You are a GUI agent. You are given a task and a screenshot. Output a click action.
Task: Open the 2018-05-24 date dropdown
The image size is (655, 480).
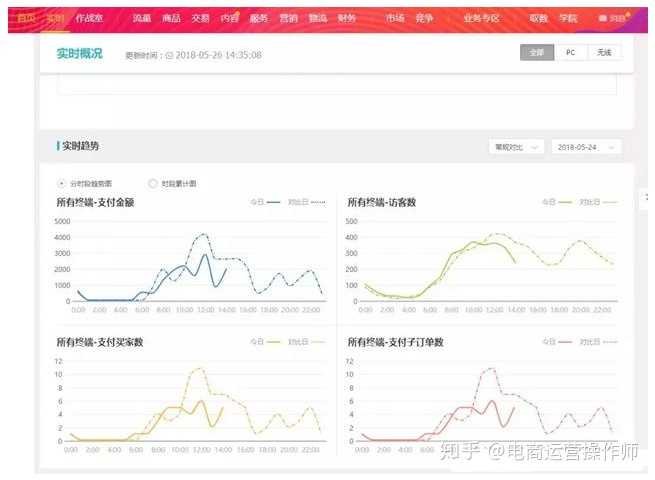click(585, 147)
